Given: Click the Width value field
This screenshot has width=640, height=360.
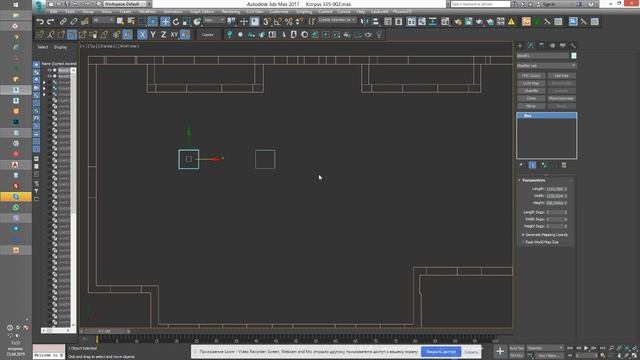Looking at the screenshot, I should tap(554, 196).
